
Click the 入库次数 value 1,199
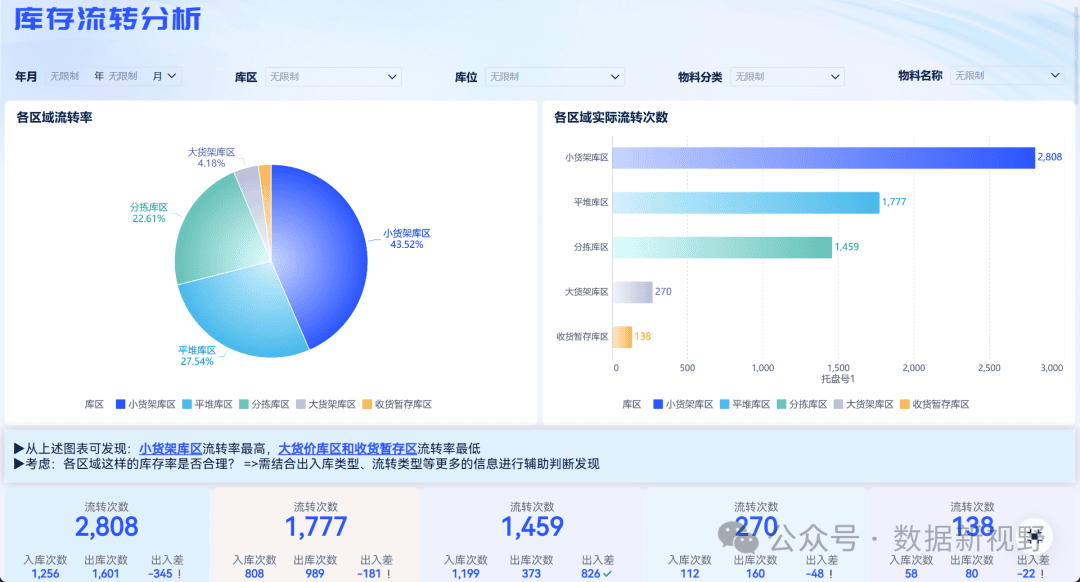[x=466, y=573]
